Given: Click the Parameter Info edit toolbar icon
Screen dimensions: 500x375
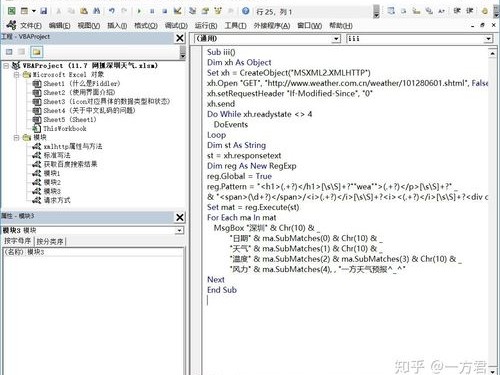Looking at the screenshot, I should (x=429, y=11).
